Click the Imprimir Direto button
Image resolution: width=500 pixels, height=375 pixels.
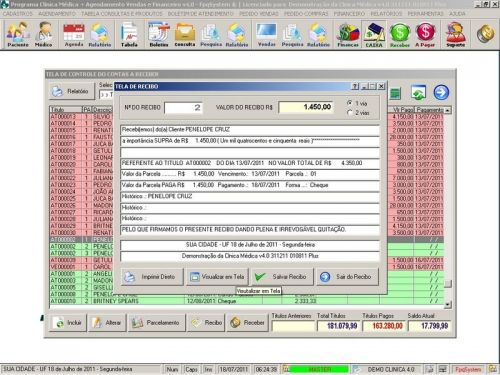tap(152, 276)
